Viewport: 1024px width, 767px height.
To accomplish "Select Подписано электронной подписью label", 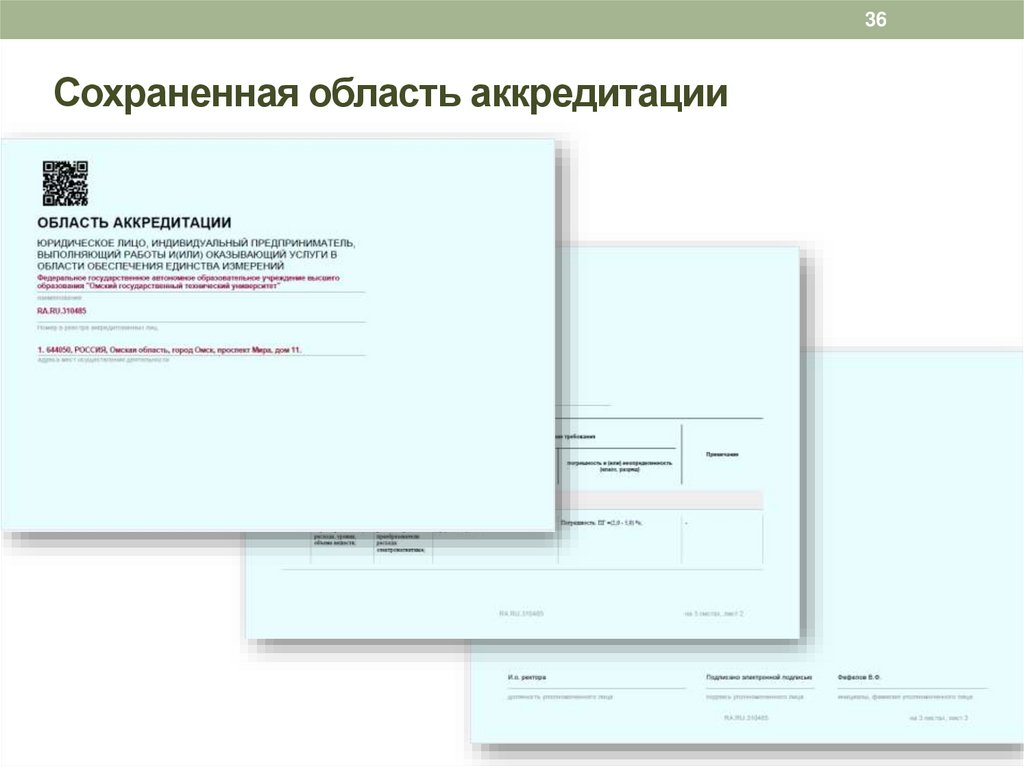I will click(x=758, y=678).
